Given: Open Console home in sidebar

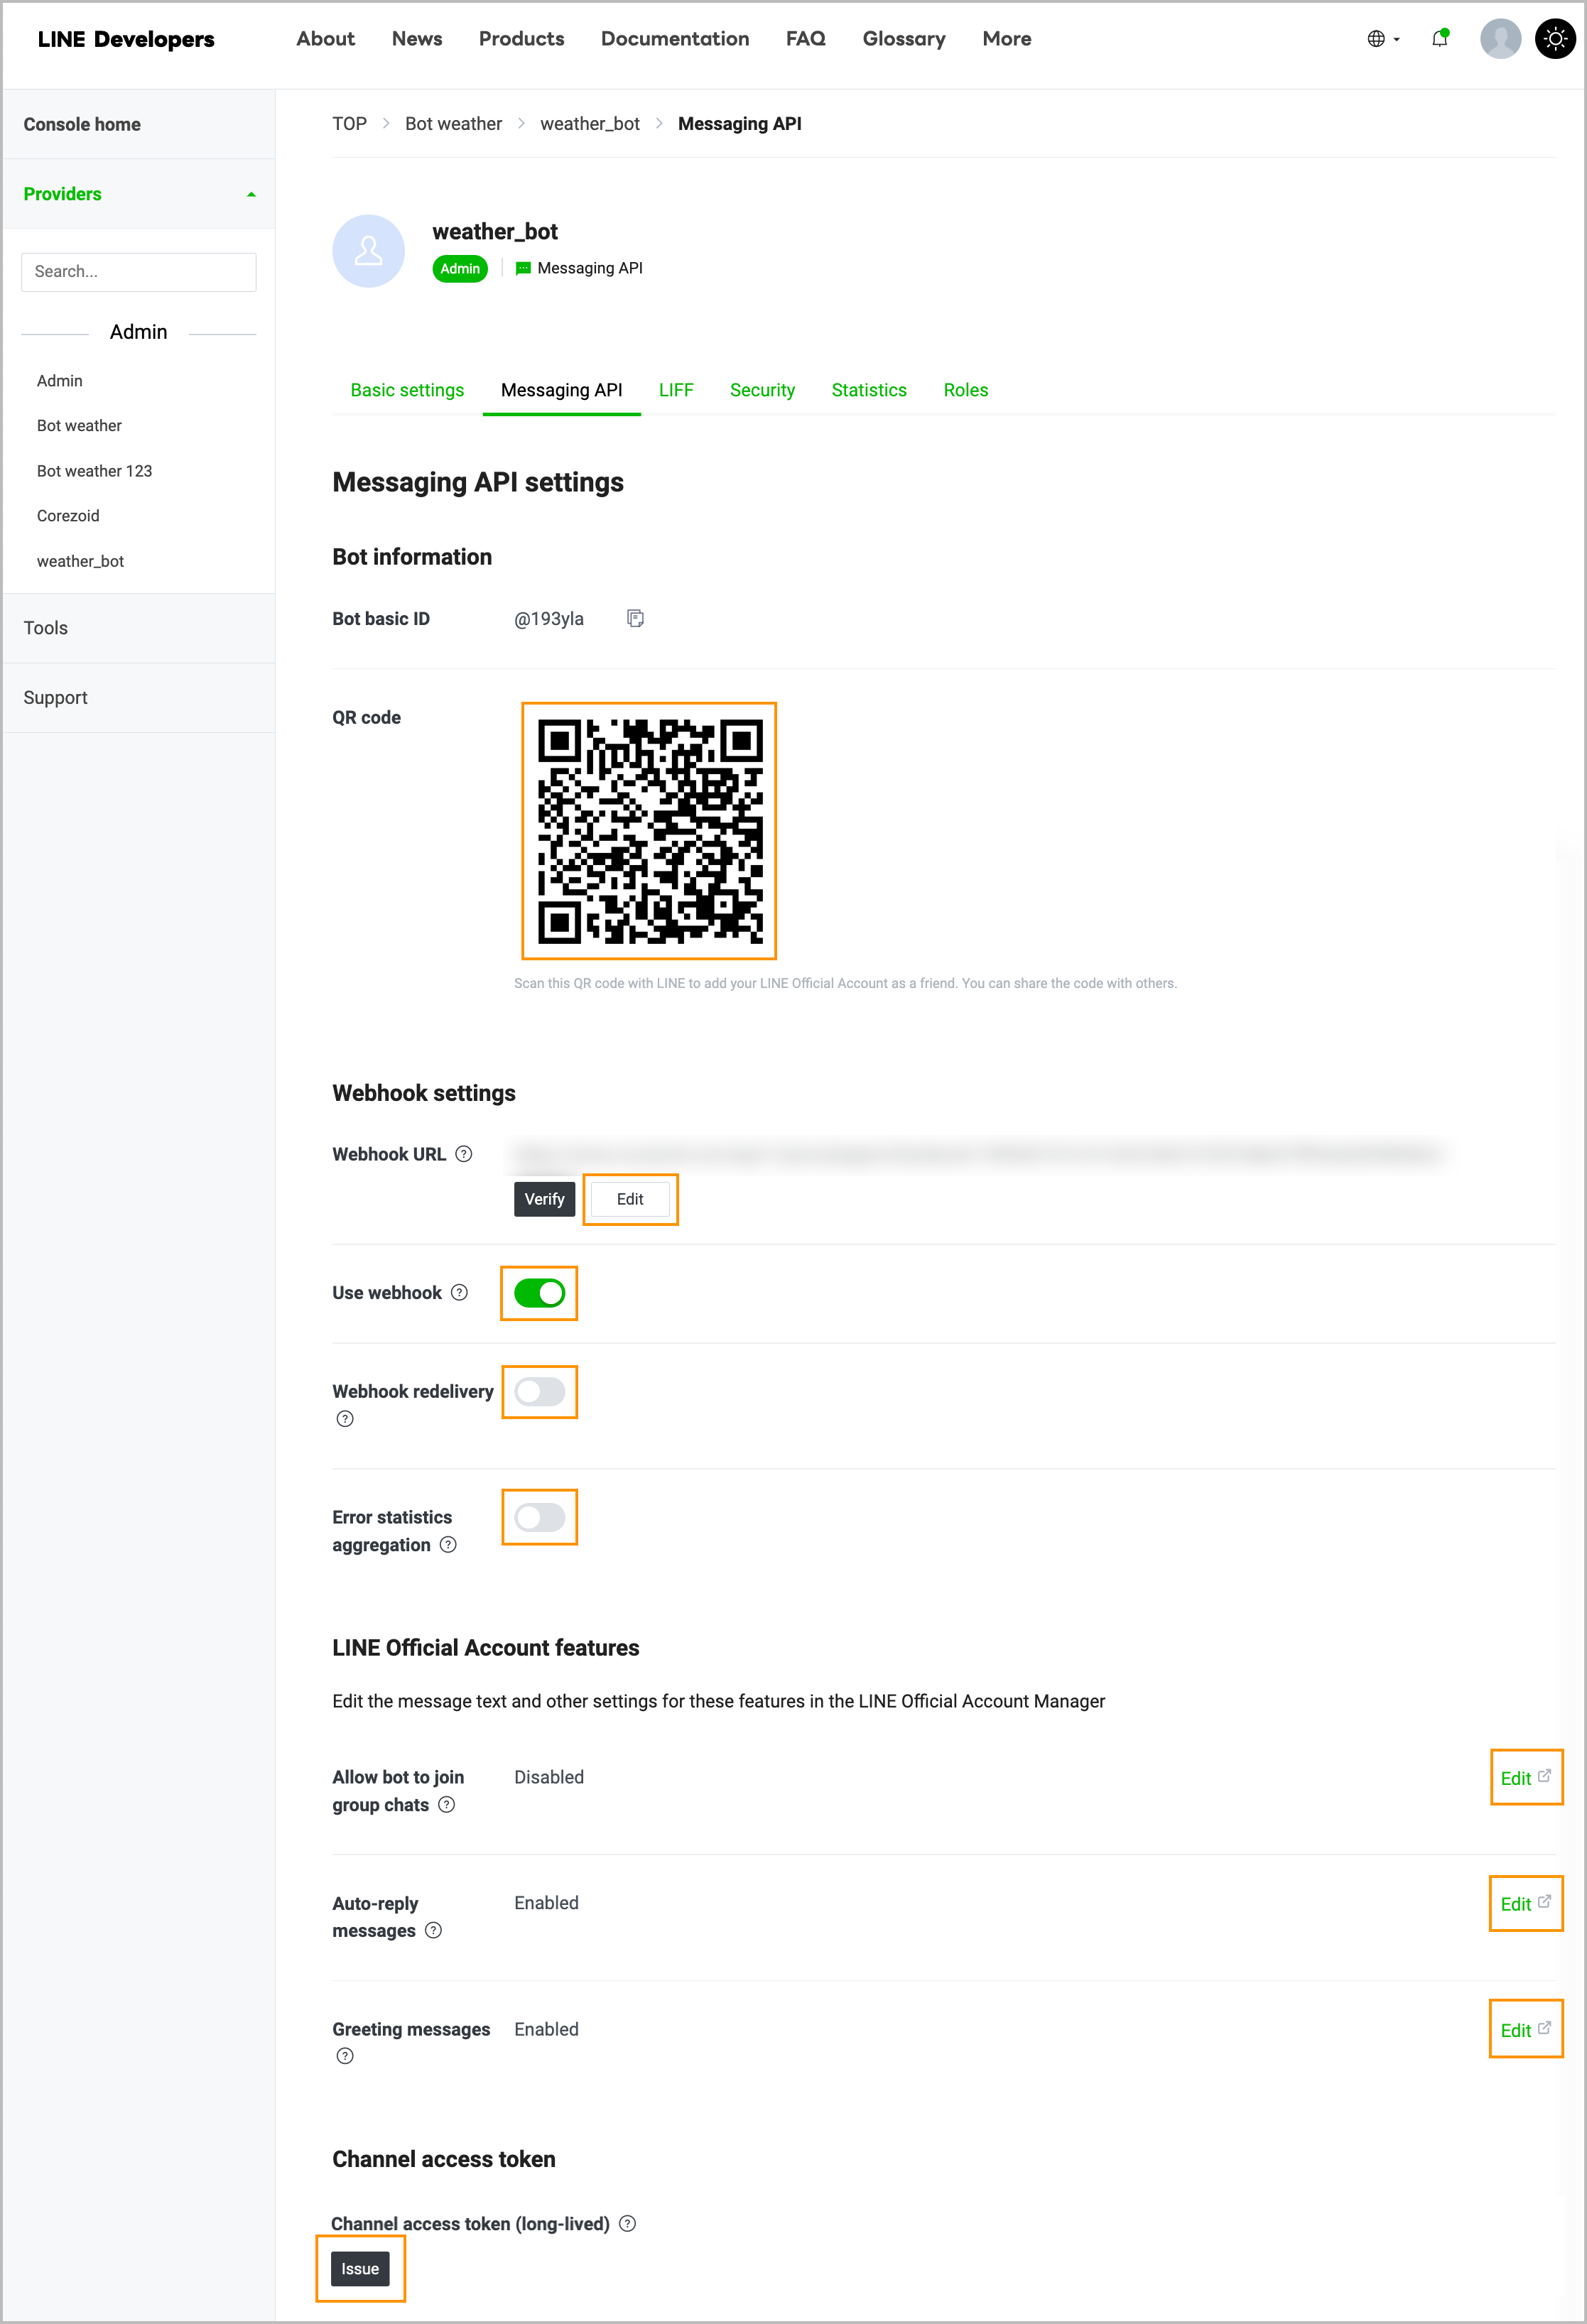Looking at the screenshot, I should (139, 124).
